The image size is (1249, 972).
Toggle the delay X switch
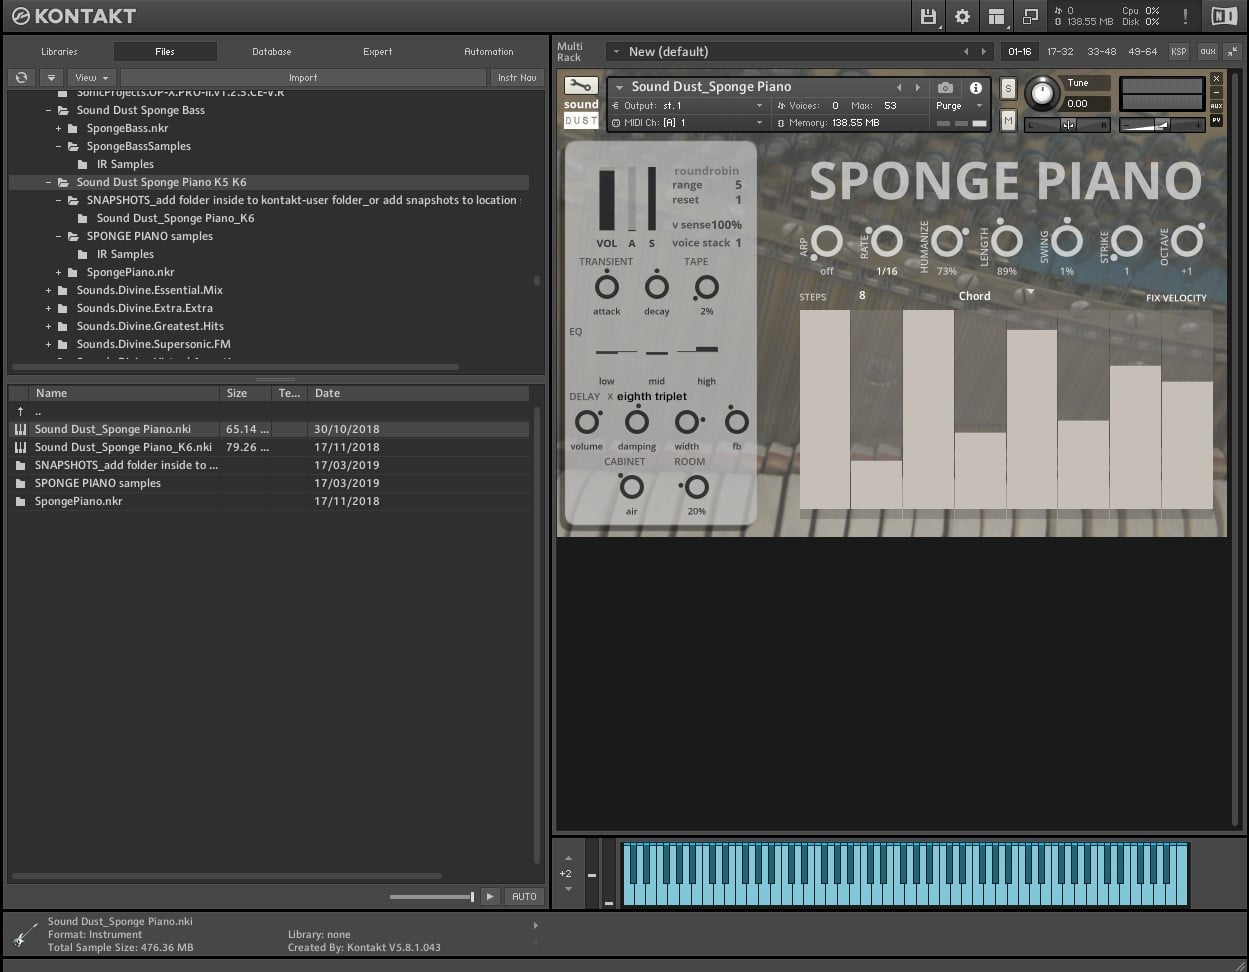[610, 397]
